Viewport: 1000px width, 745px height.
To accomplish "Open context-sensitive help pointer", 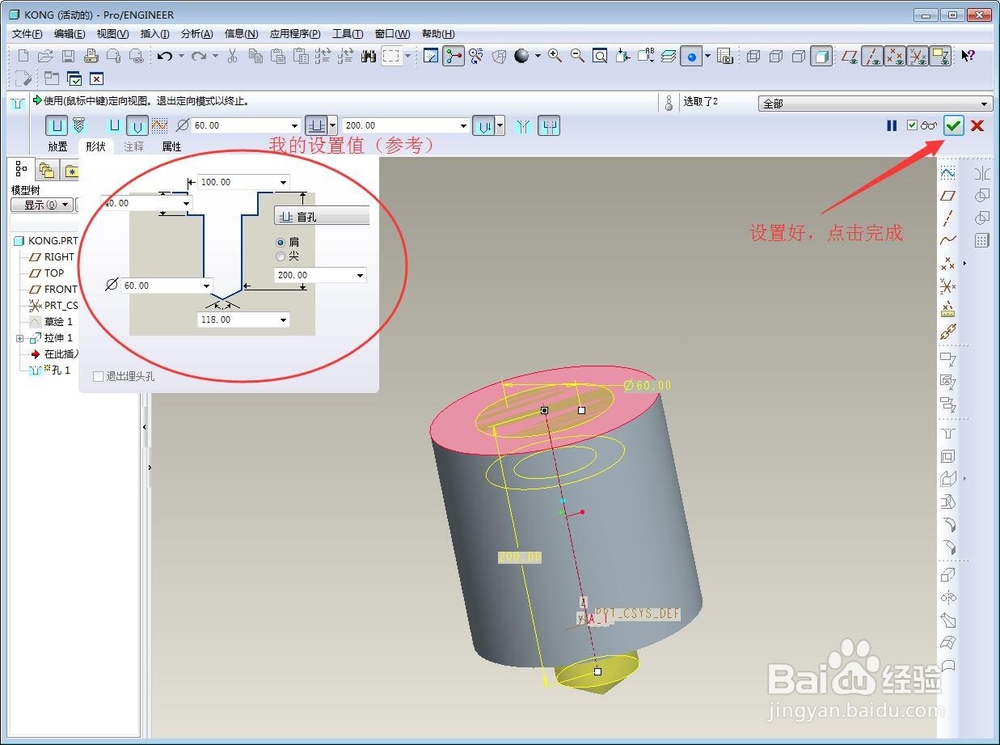I will pos(968,56).
